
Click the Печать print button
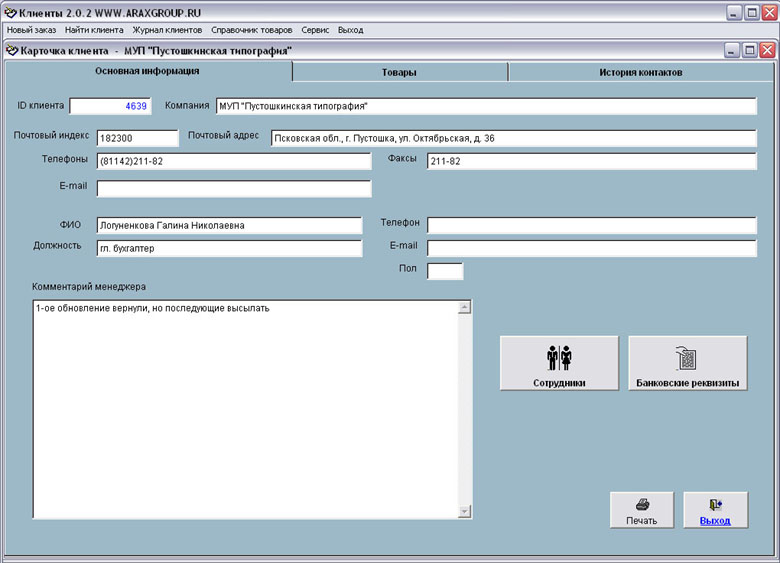(x=641, y=510)
